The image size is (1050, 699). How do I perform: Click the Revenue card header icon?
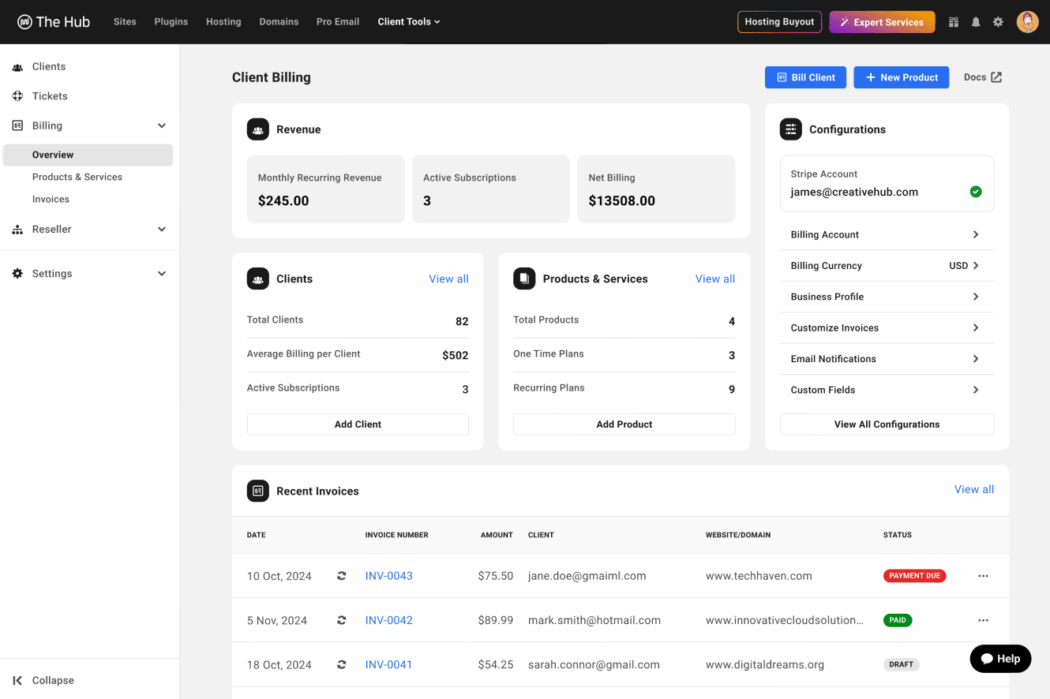pos(258,129)
